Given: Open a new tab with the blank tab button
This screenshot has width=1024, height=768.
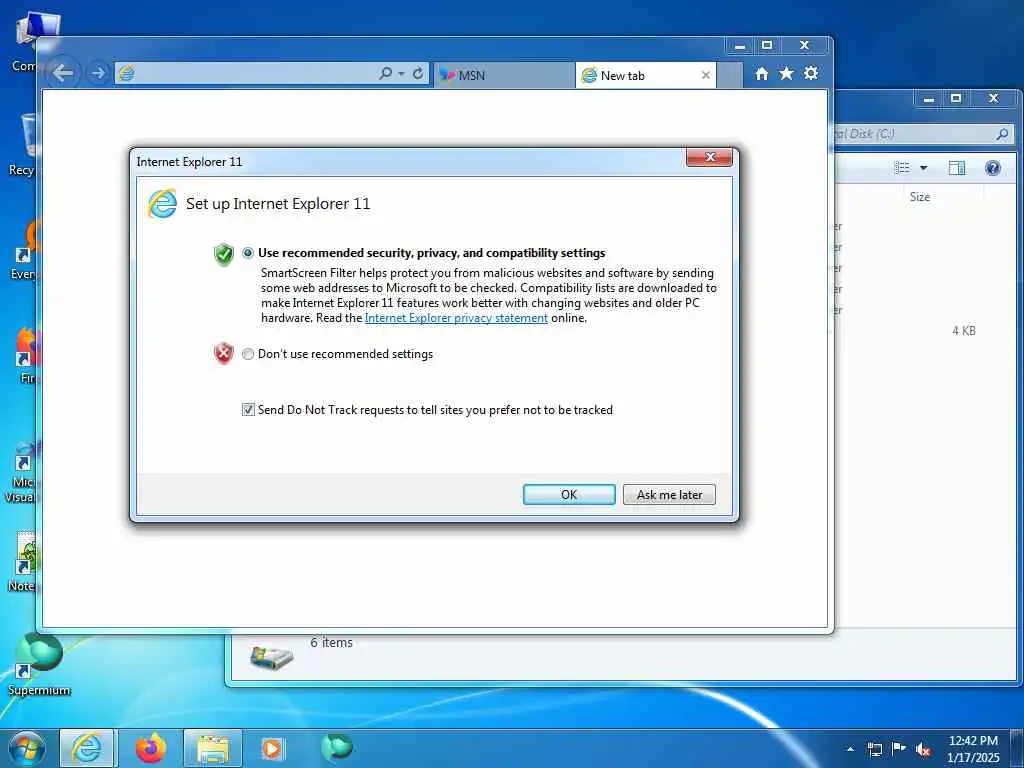Looking at the screenshot, I should click(729, 76).
